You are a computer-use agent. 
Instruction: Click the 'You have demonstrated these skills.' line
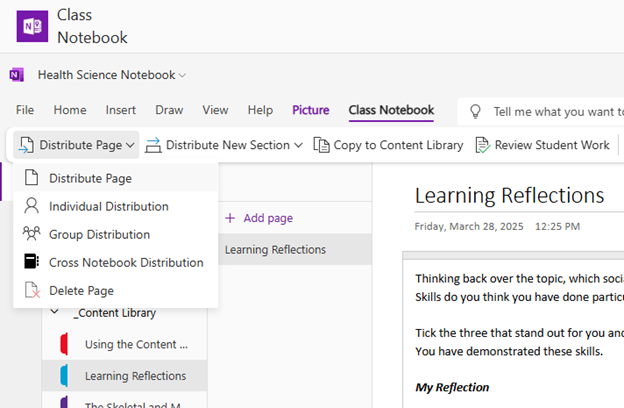(x=509, y=351)
